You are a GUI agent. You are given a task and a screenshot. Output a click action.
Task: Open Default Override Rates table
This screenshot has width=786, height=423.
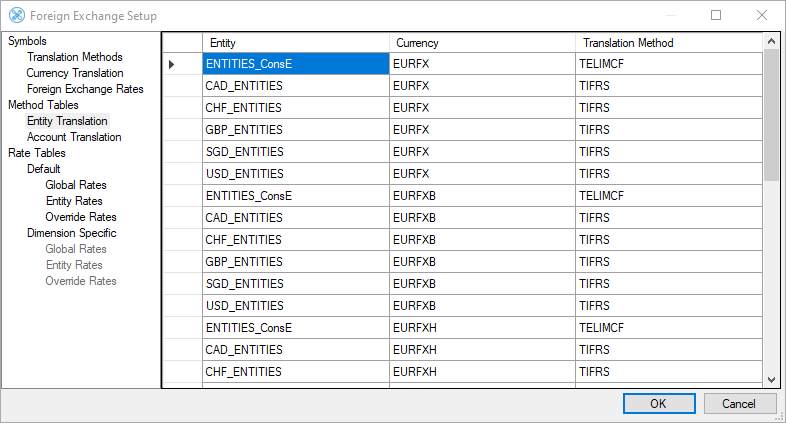81,217
